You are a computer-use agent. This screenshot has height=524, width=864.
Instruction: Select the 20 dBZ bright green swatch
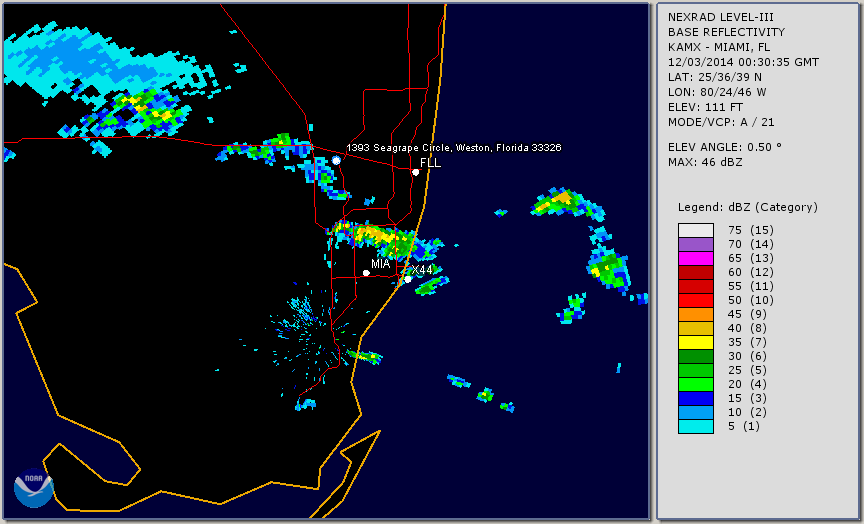(x=696, y=385)
